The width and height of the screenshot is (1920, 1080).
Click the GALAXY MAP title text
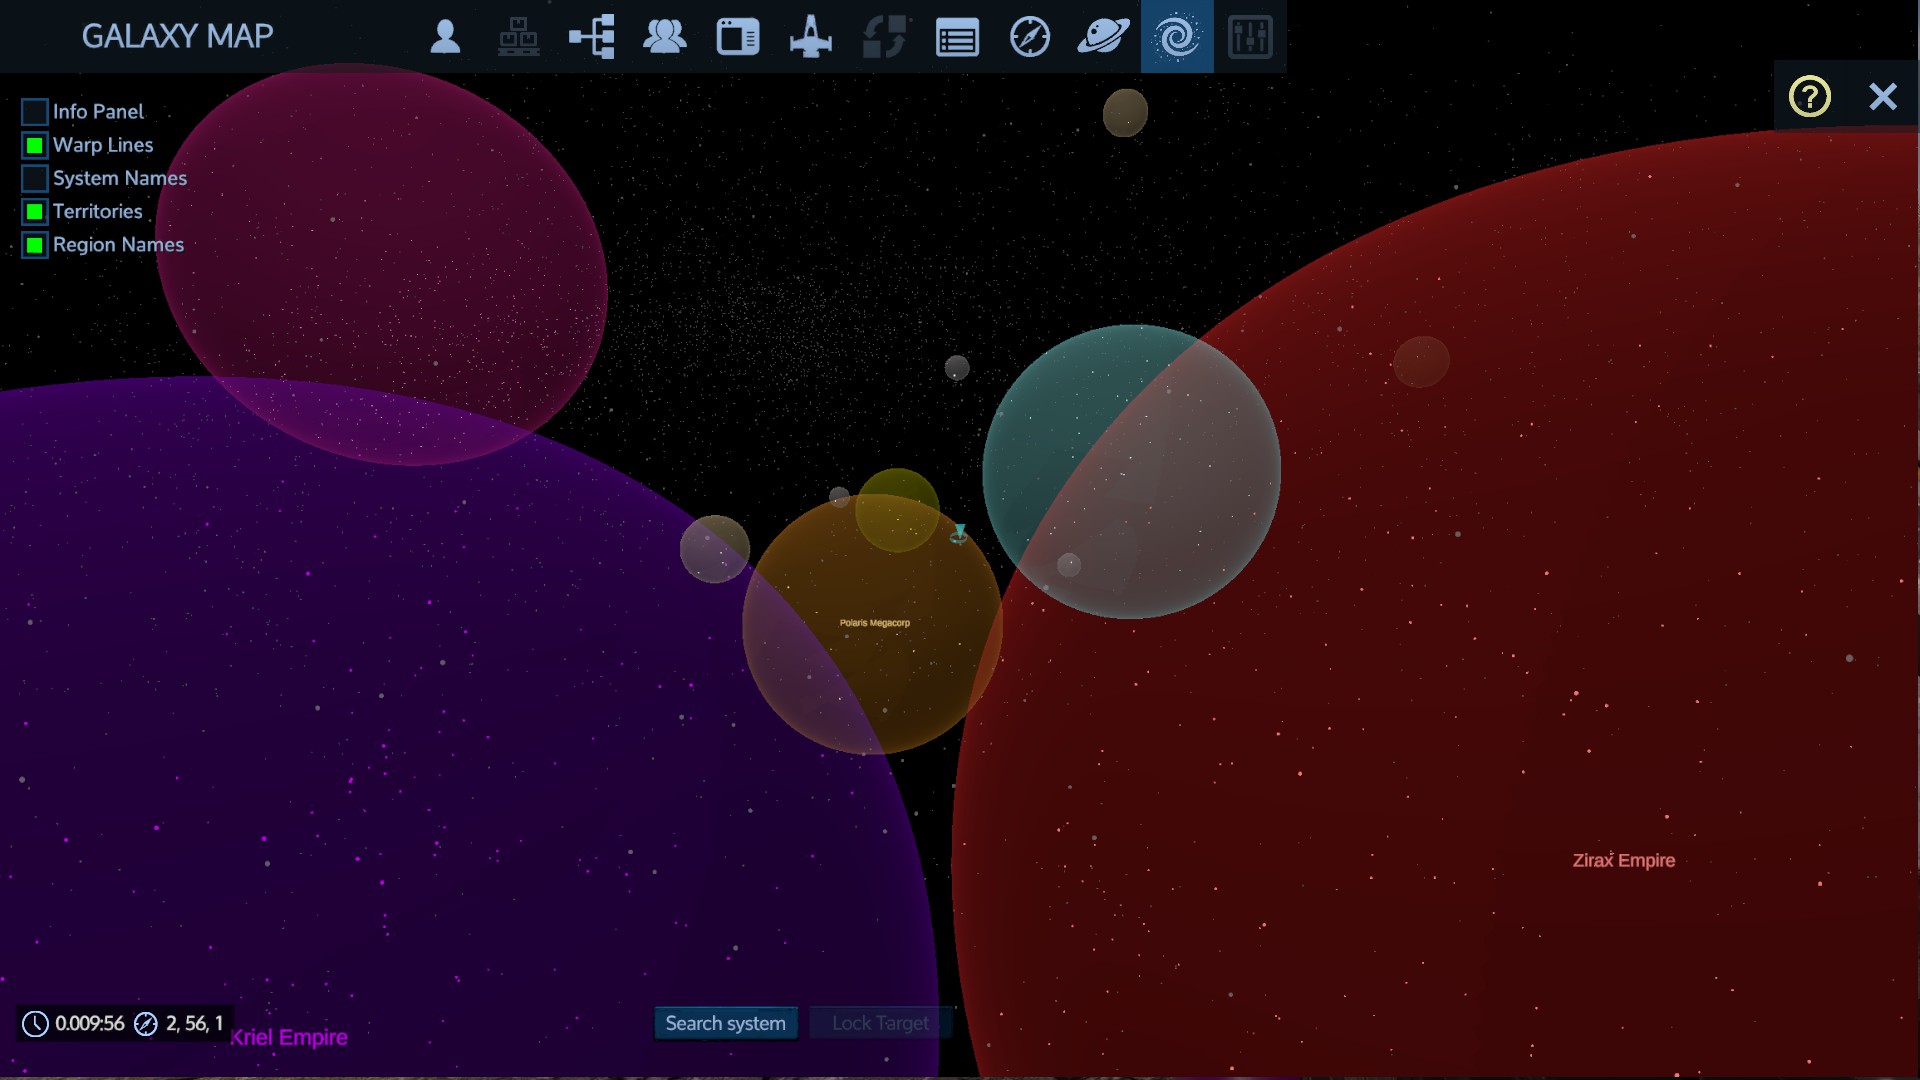click(x=177, y=36)
